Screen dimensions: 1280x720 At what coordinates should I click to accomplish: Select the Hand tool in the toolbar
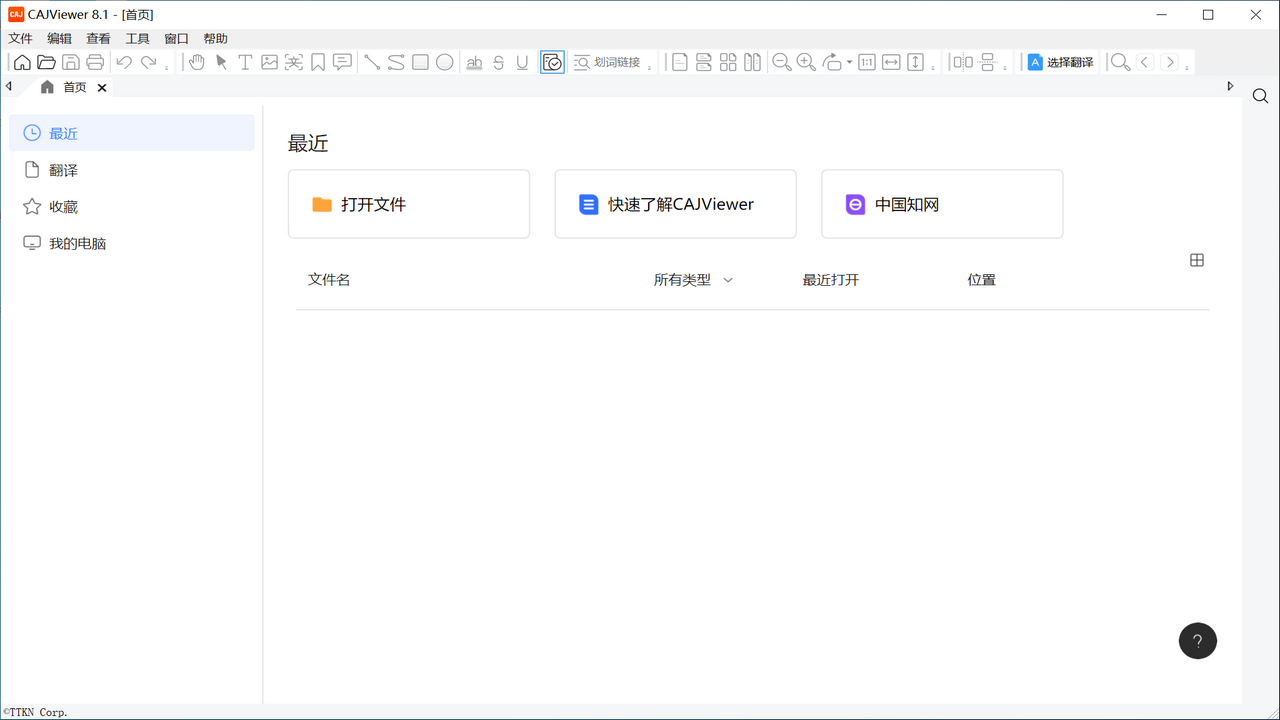(x=196, y=61)
